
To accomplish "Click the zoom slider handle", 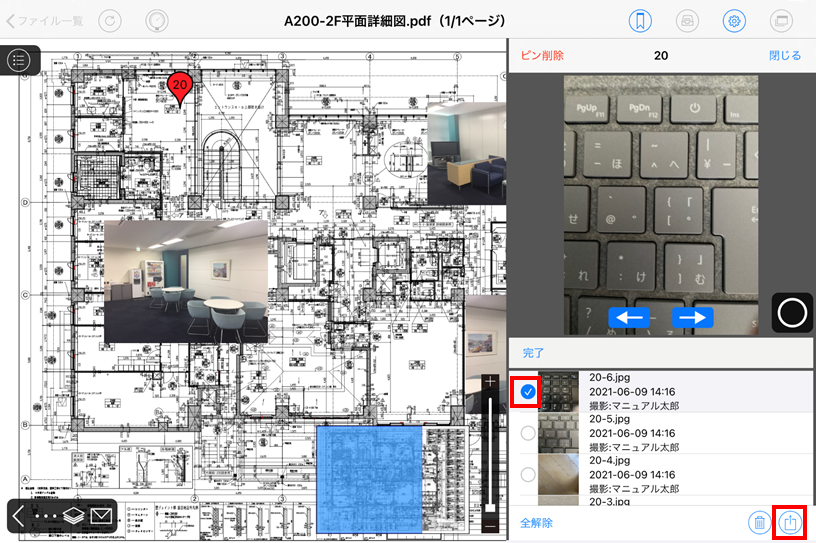I will (490, 508).
